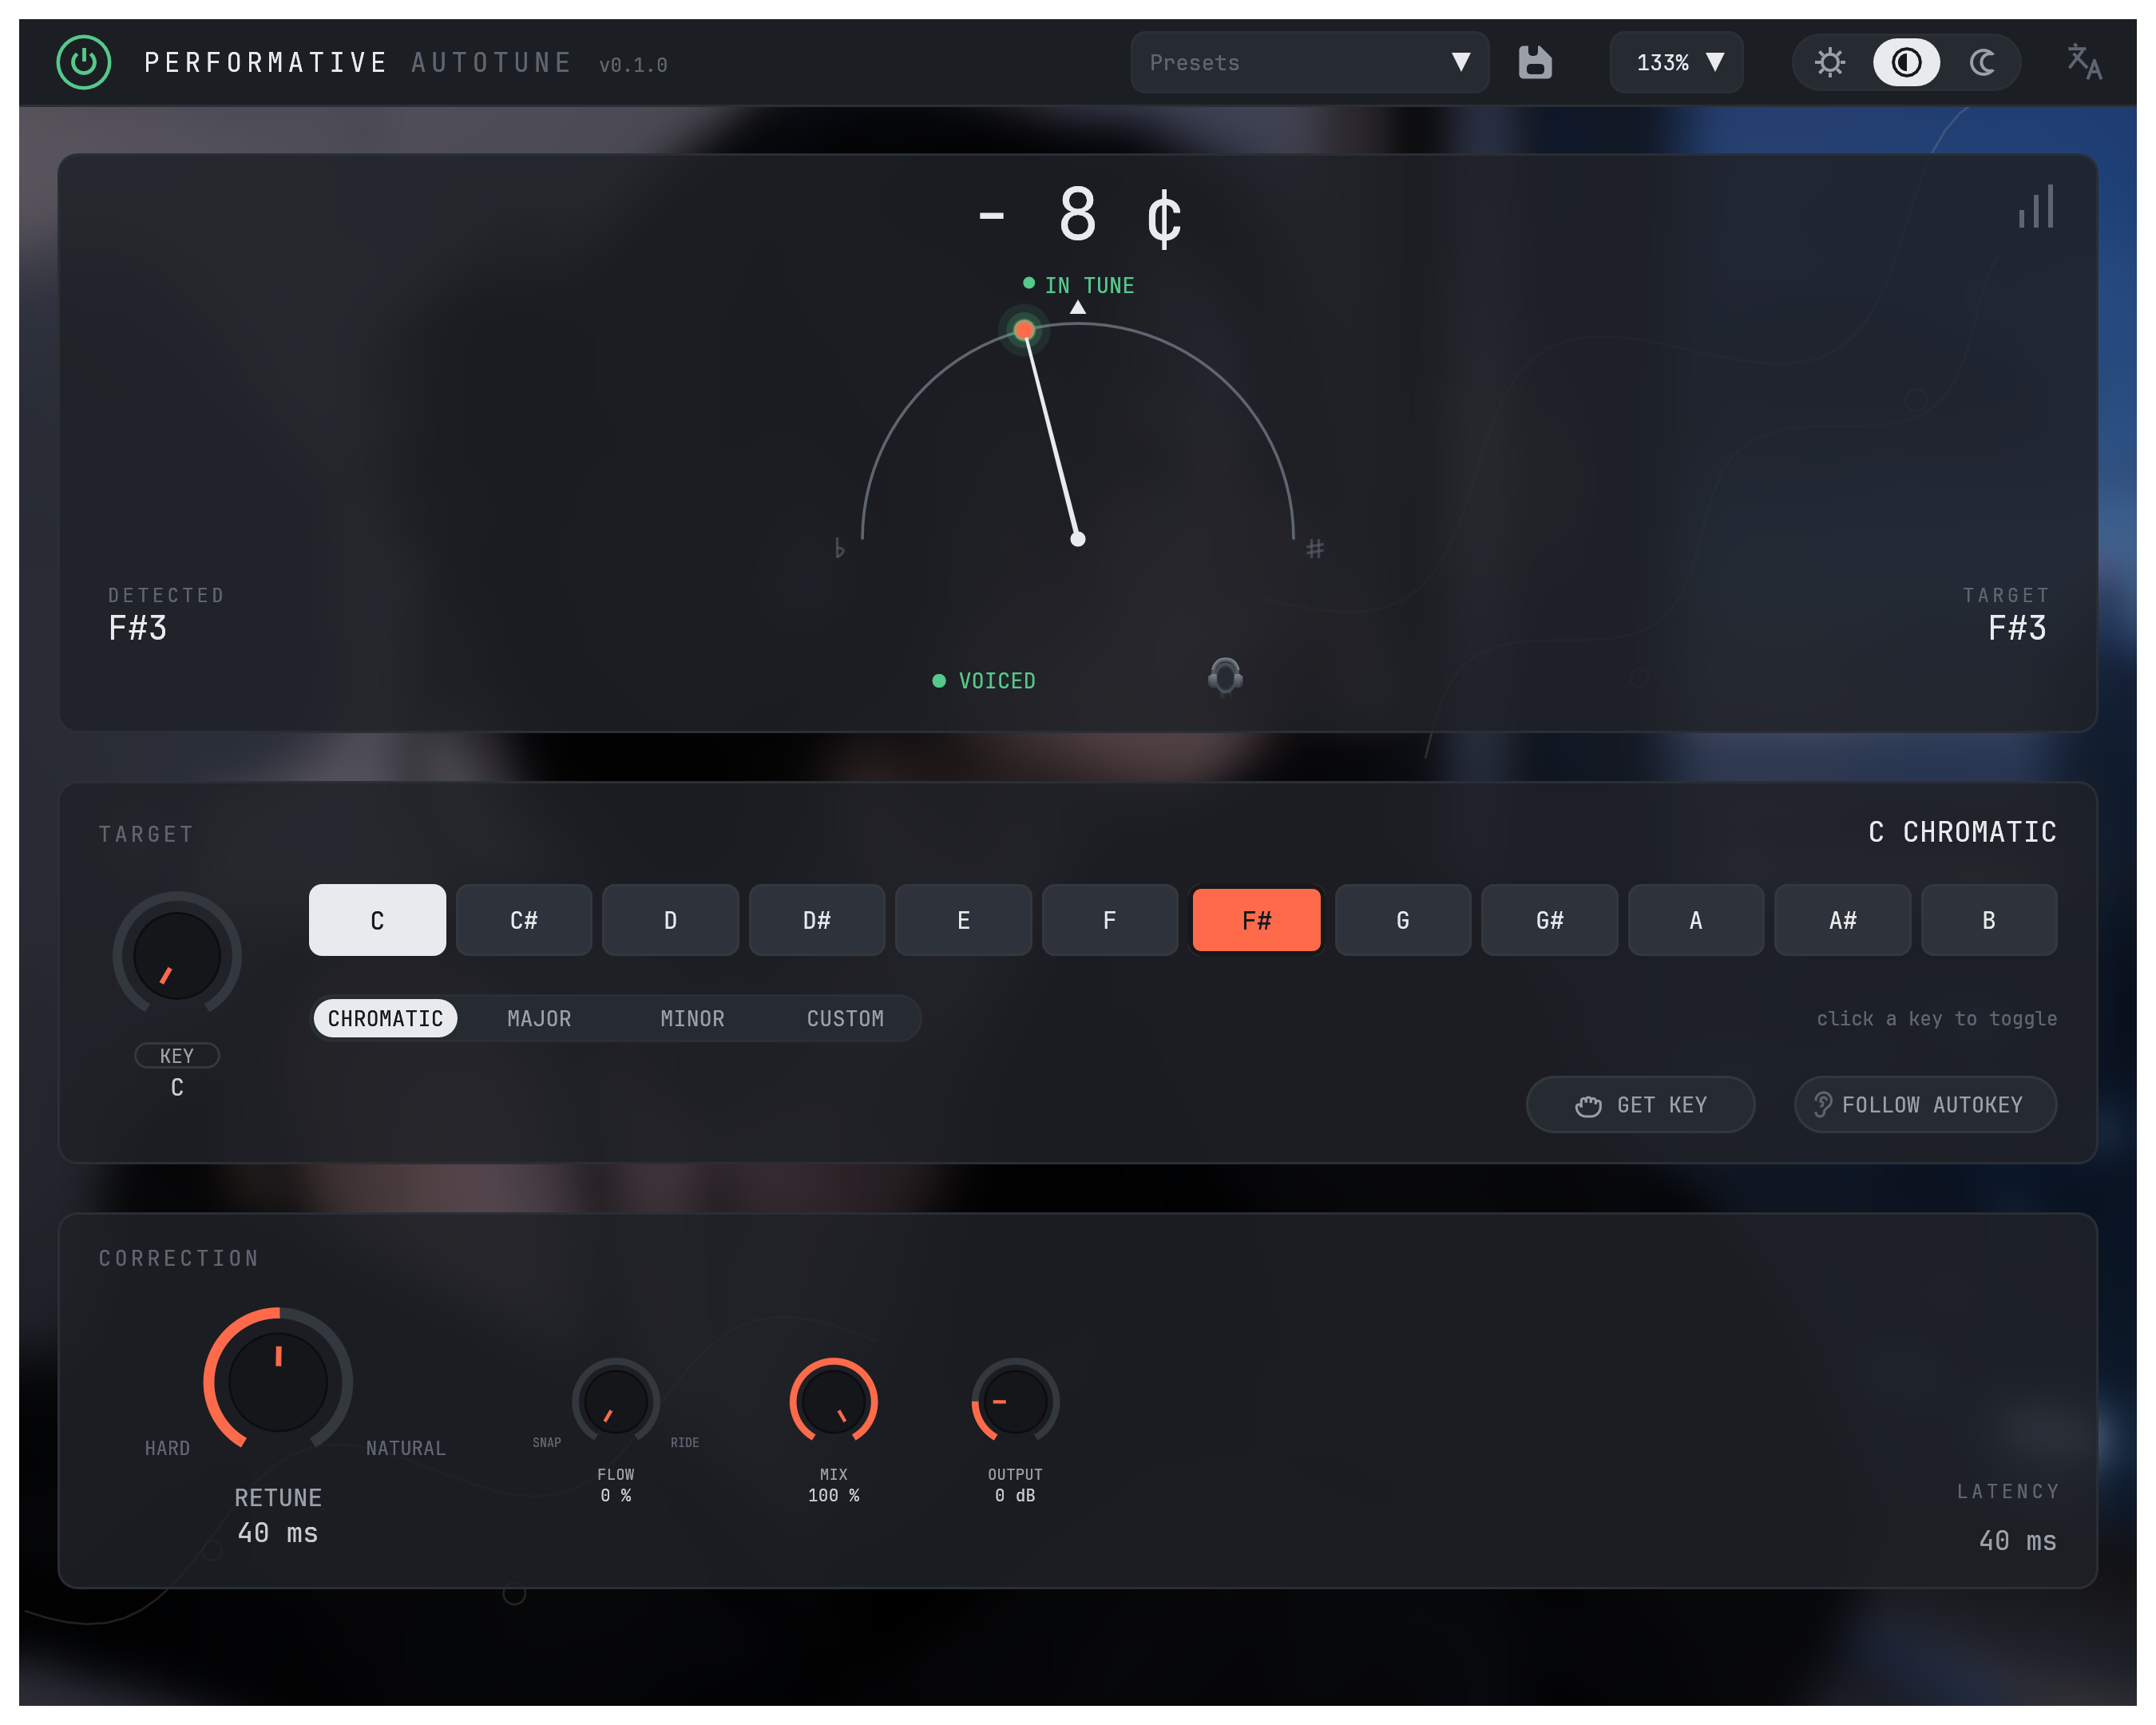Toggle the D note key
2156x1725 pixels.
click(670, 920)
